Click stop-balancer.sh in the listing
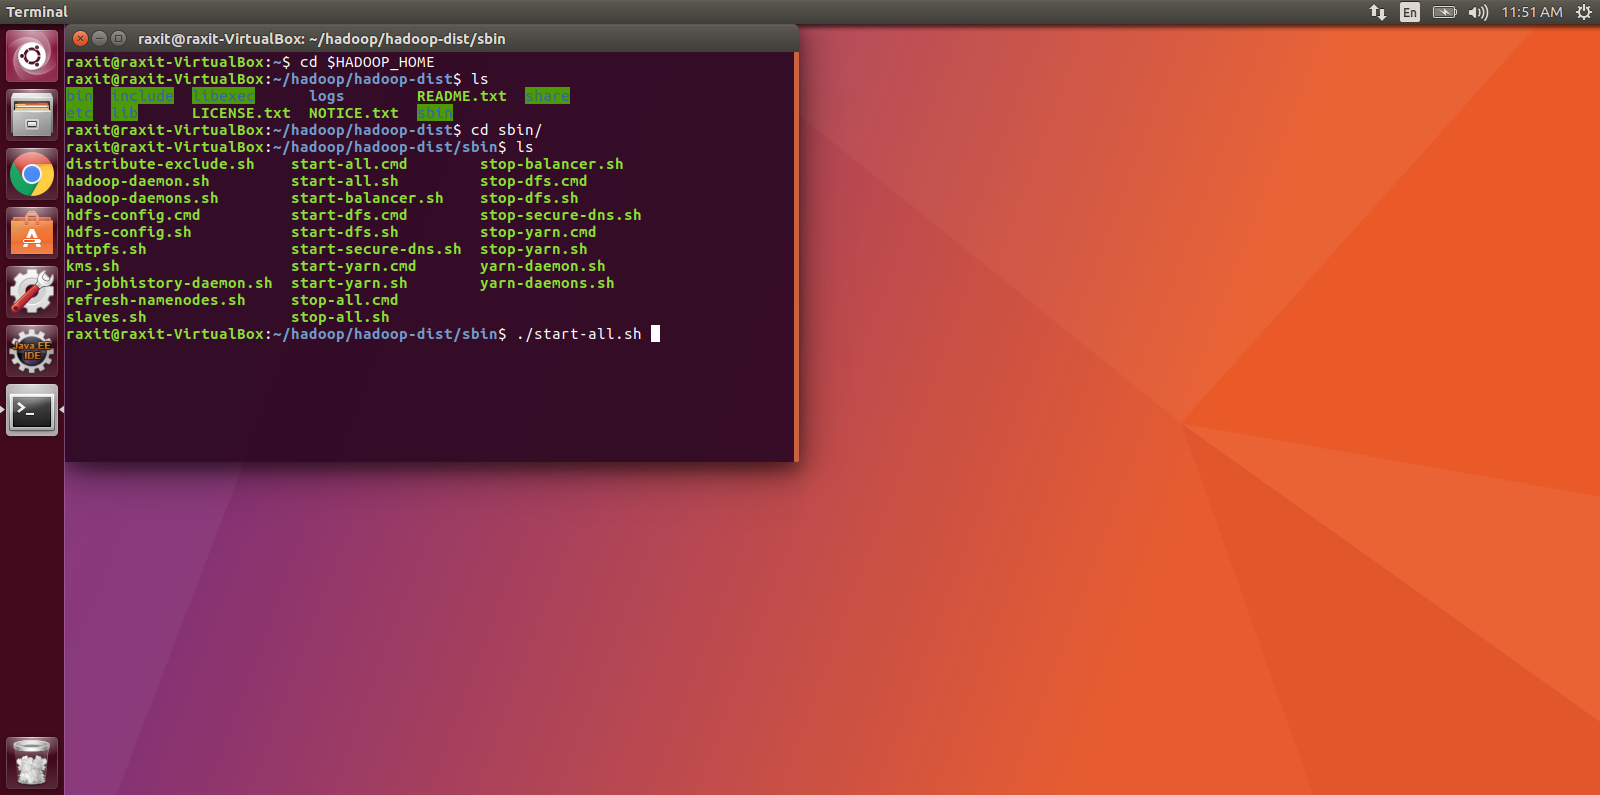Viewport: 1600px width, 795px height. [552, 164]
